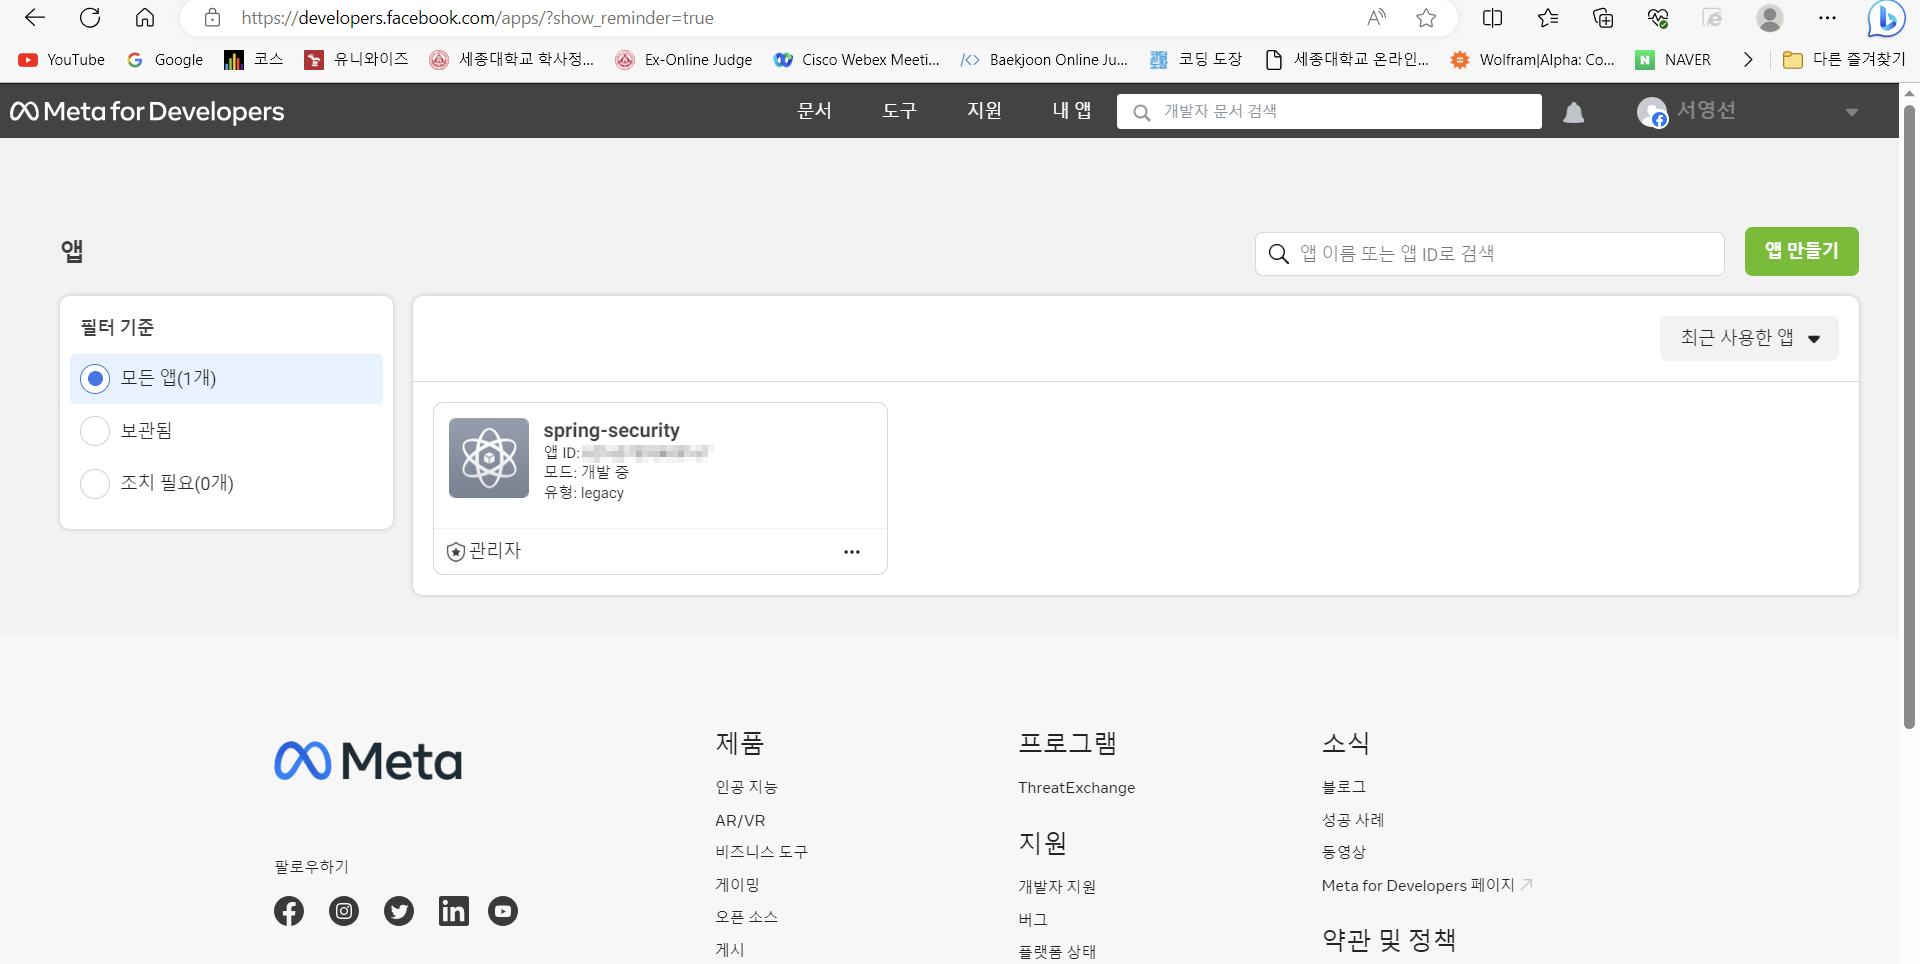This screenshot has height=964, width=1920.
Task: Show more bookmarks with the chevron arrow
Action: [1748, 60]
